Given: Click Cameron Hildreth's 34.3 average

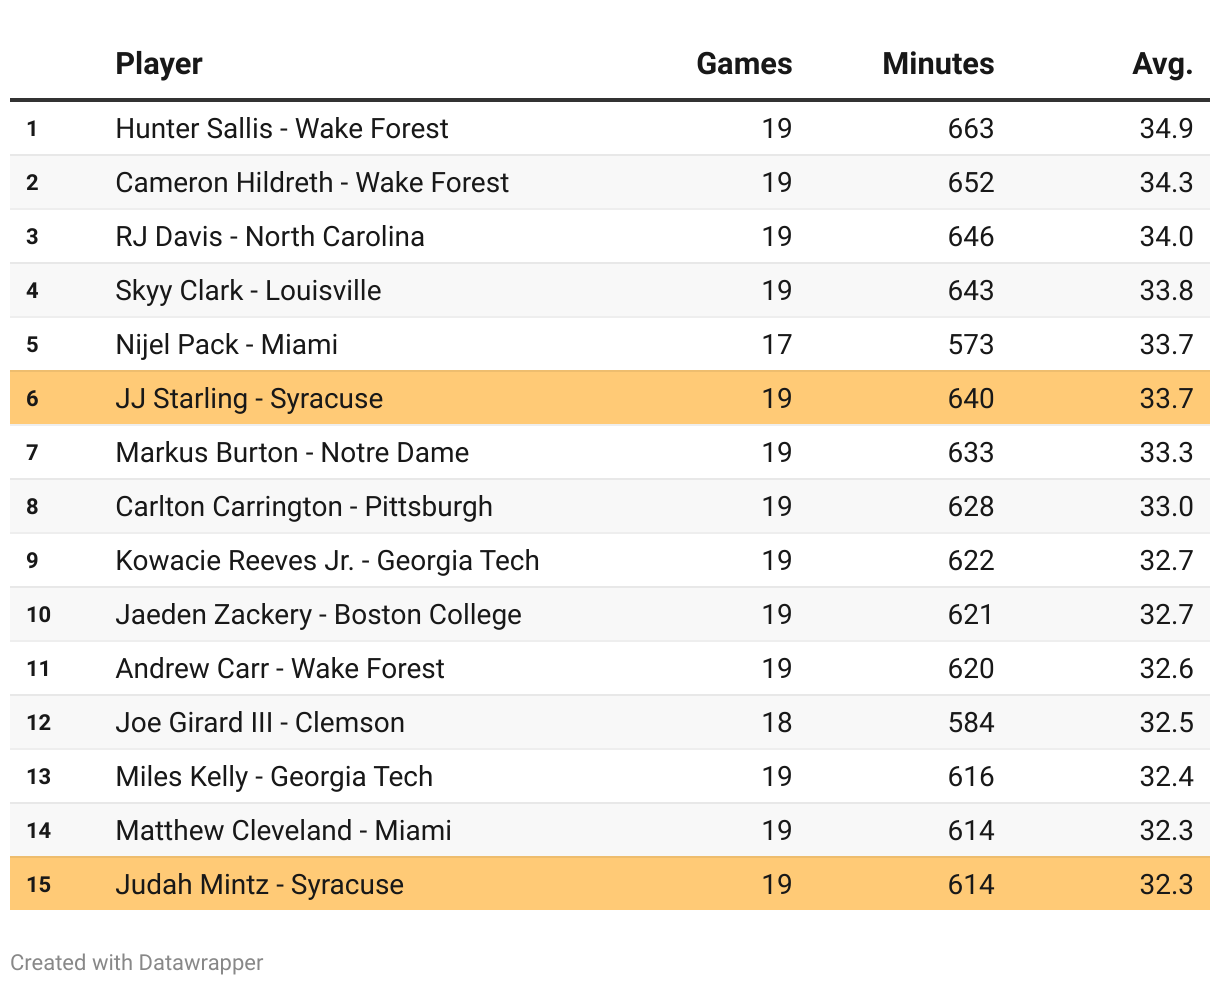Looking at the screenshot, I should [1166, 182].
